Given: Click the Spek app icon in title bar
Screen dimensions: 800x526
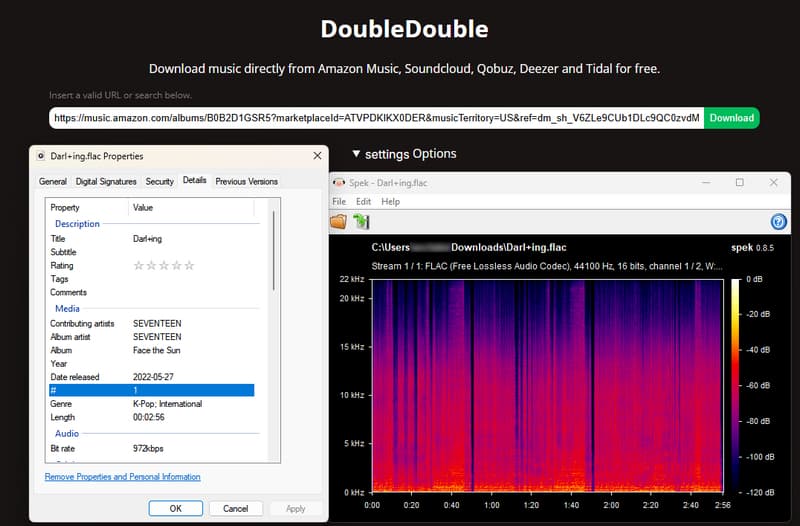Looking at the screenshot, I should 338,183.
